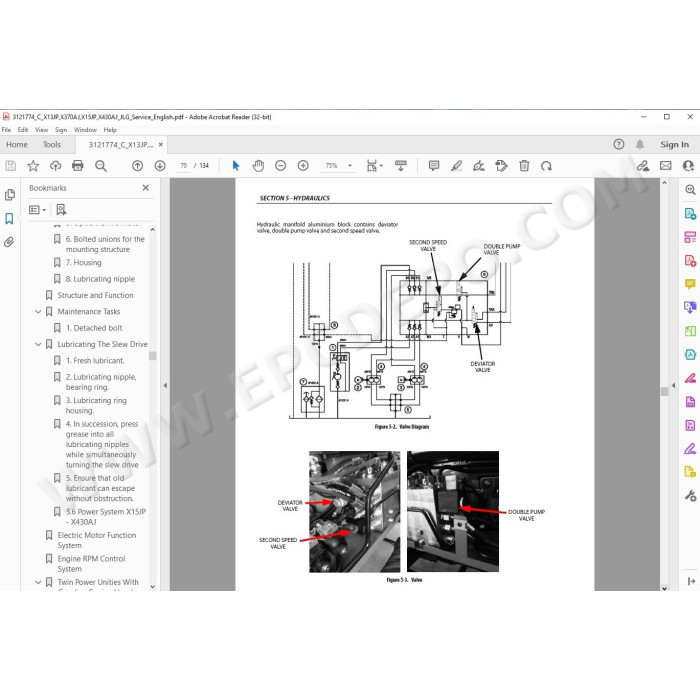Close the 3121774_C_X13JP document tab
Viewport: 700px width, 700px height.
tap(161, 145)
